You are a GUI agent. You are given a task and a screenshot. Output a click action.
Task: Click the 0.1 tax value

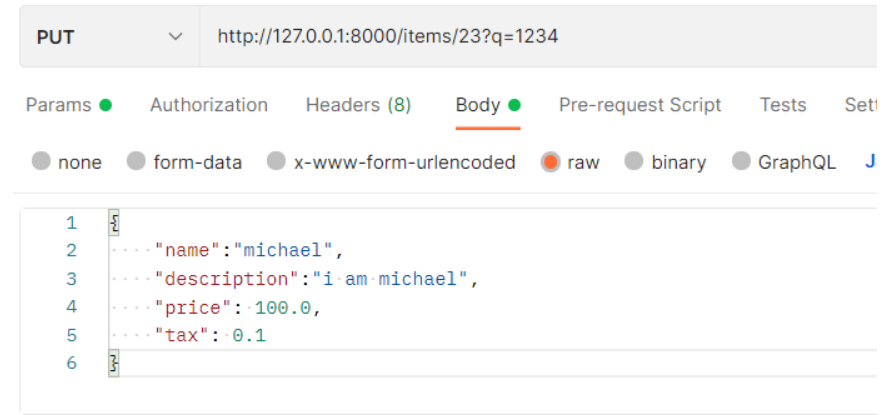coord(249,336)
